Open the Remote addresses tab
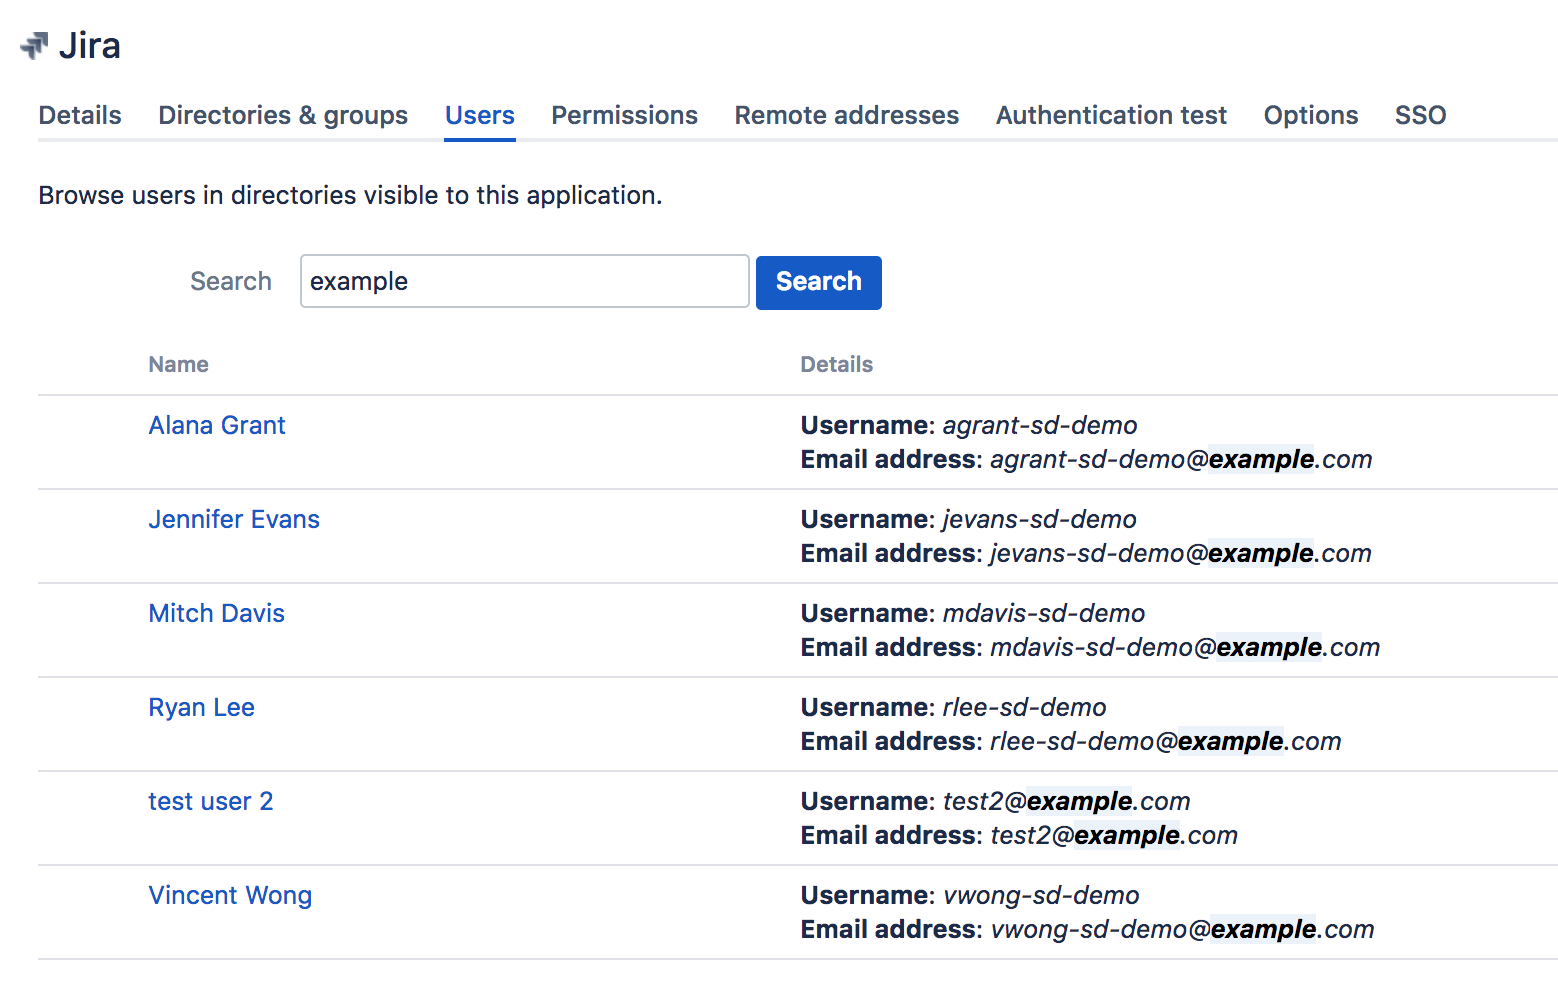The width and height of the screenshot is (1558, 984). tap(846, 116)
